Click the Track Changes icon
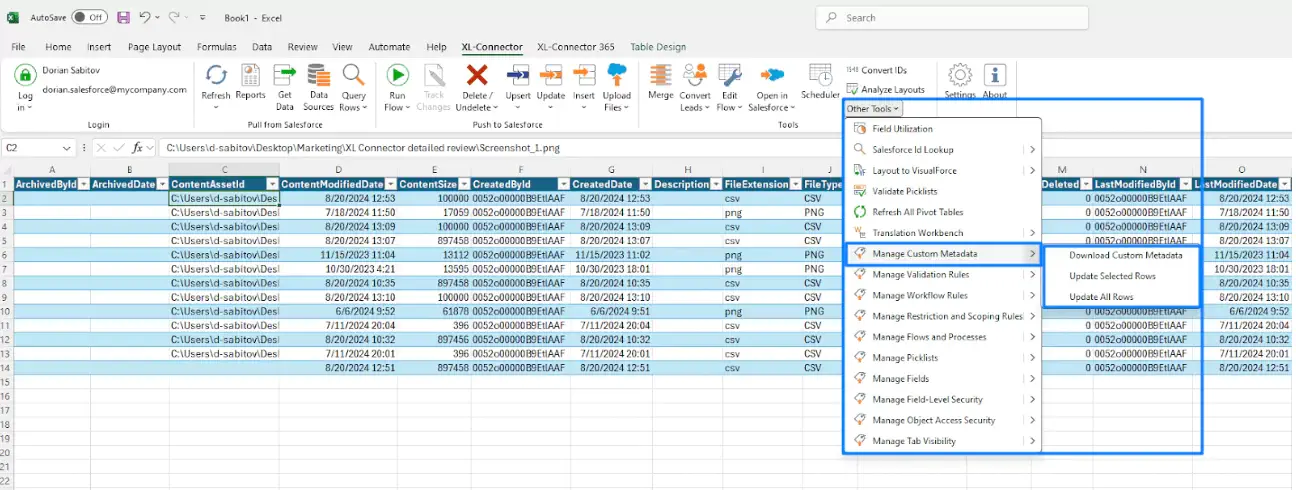Image resolution: width=1296 pixels, height=490 pixels. [x=433, y=75]
